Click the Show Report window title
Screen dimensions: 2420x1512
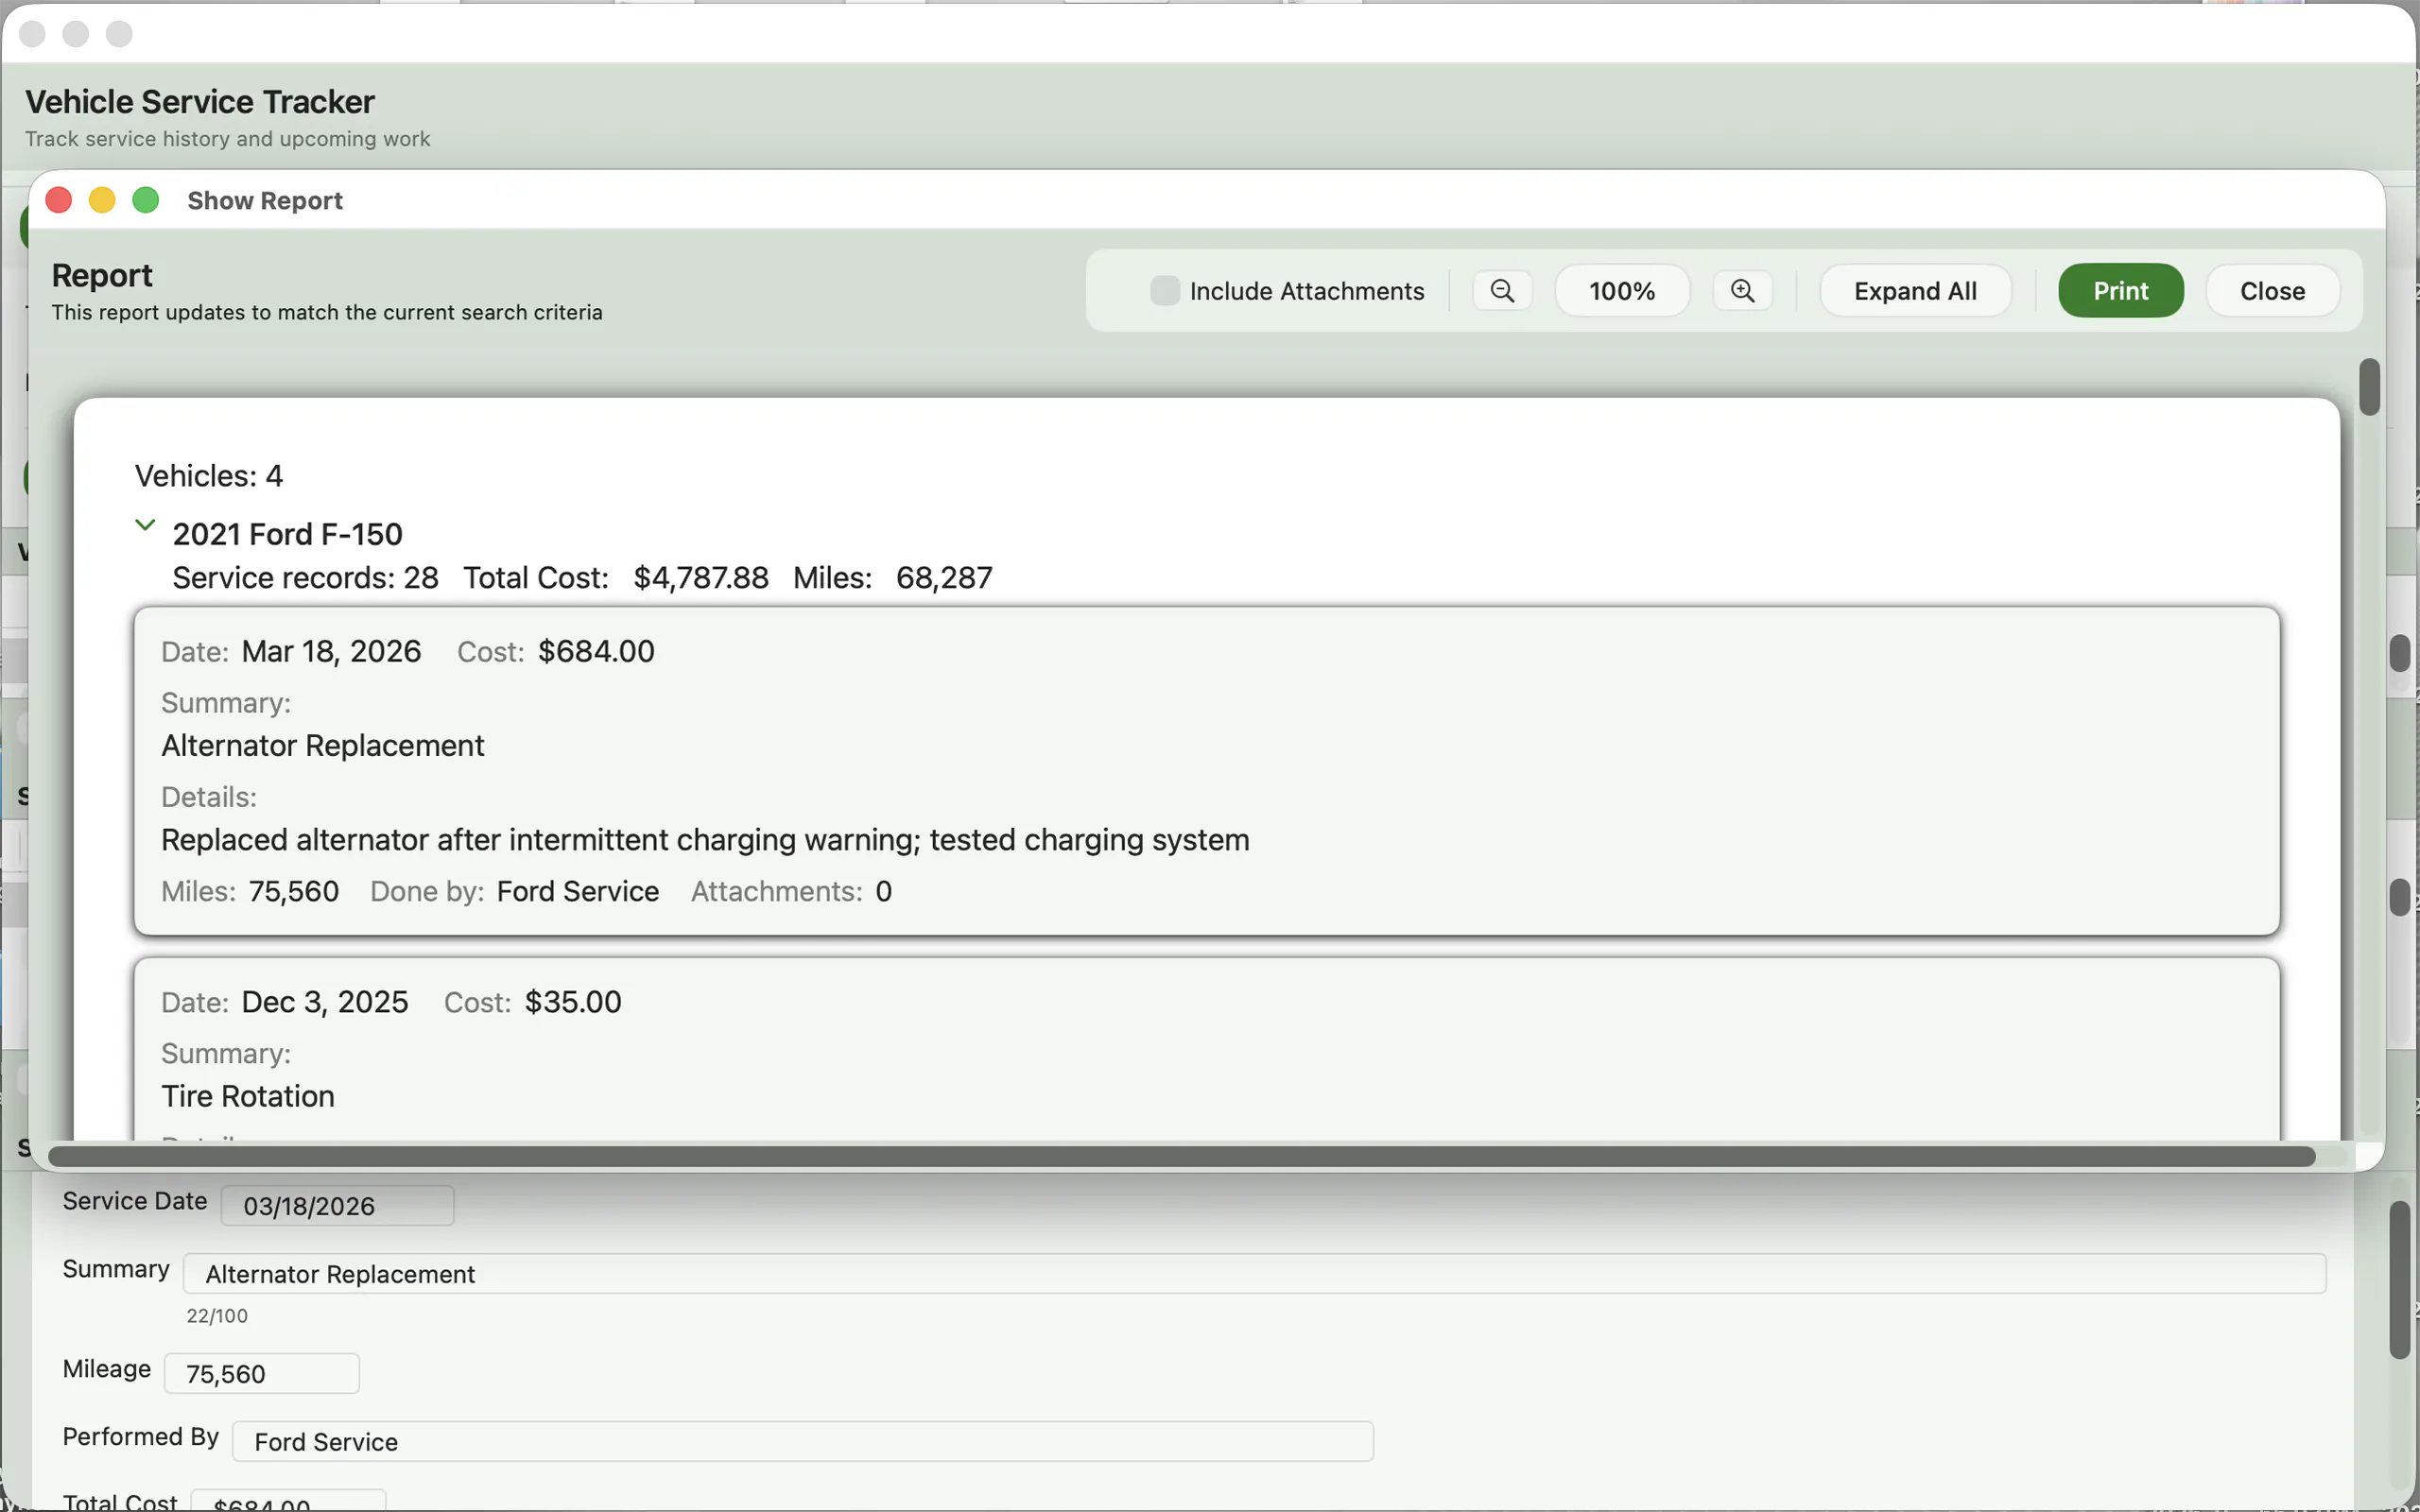click(265, 200)
